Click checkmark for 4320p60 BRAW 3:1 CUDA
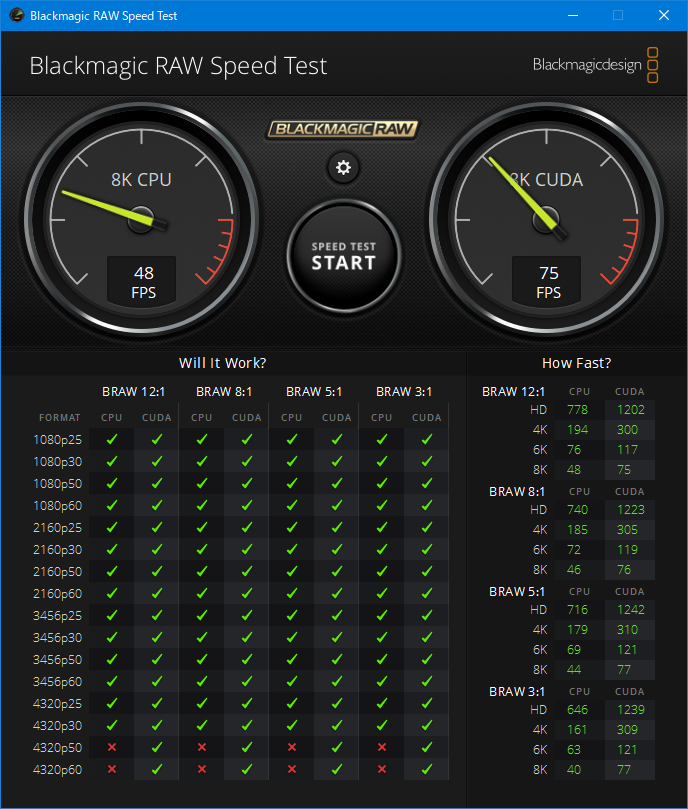Viewport: 688px width, 809px height. pos(427,769)
